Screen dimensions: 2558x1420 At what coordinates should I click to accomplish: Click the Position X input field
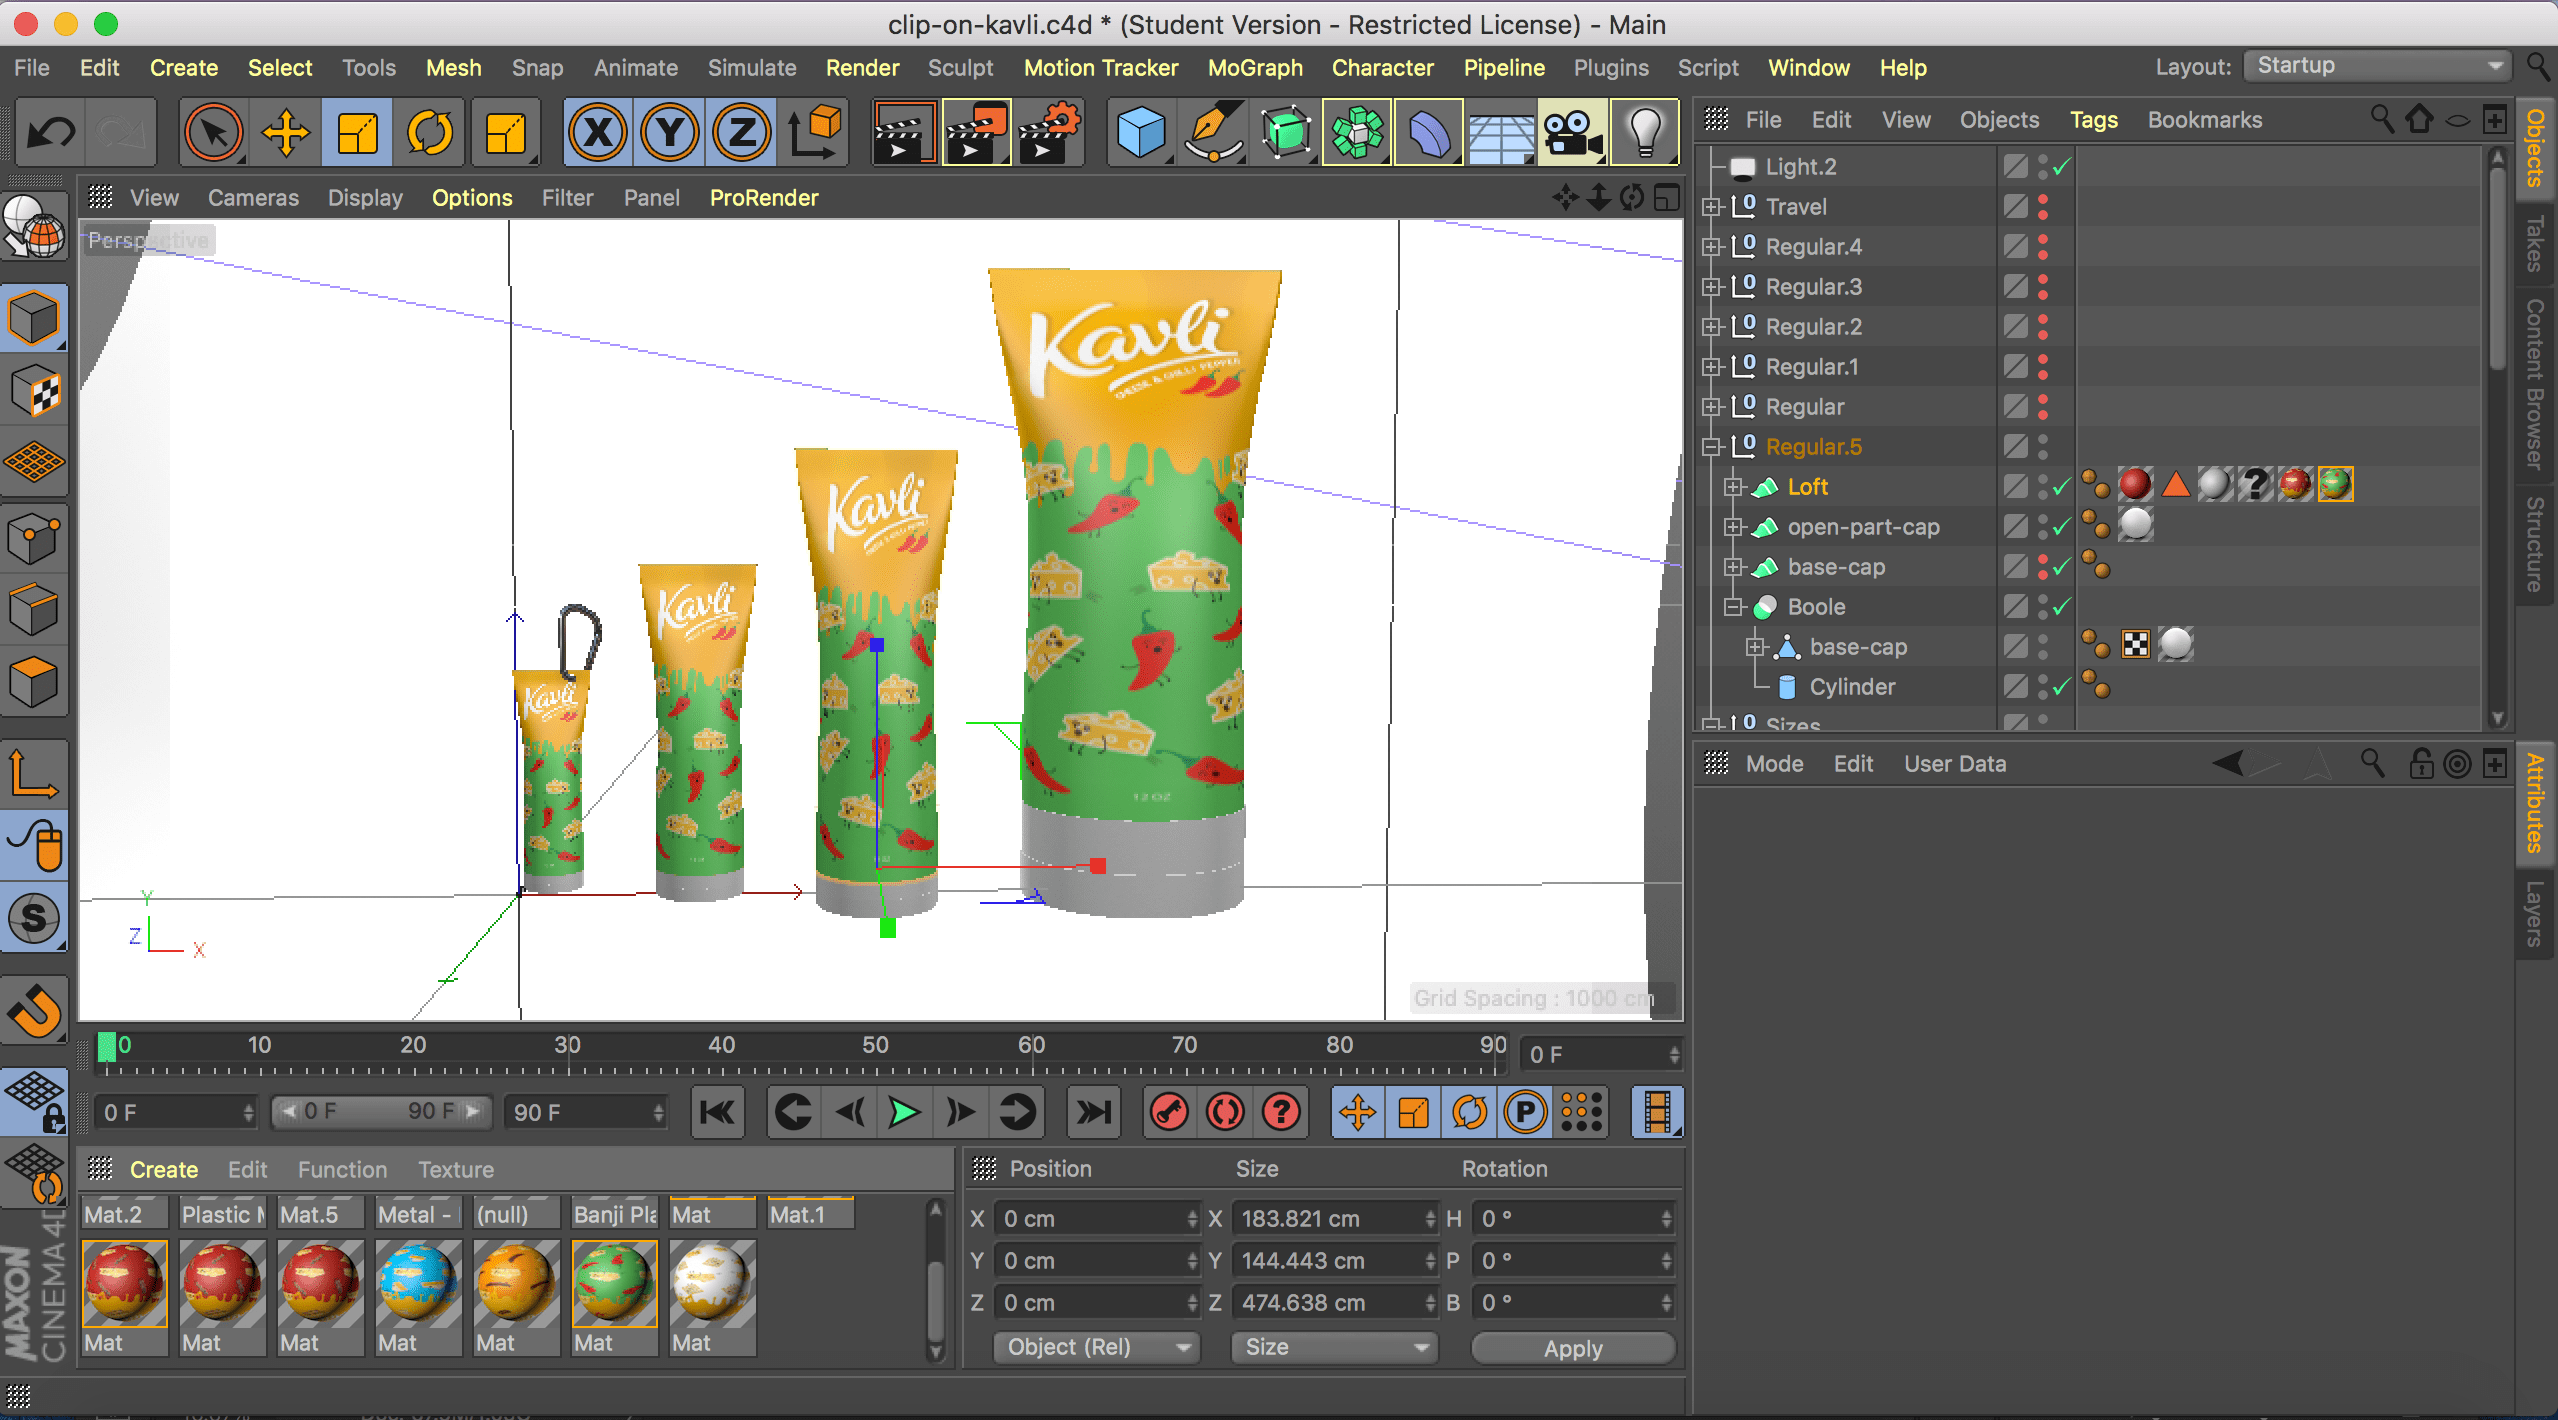1097,1219
